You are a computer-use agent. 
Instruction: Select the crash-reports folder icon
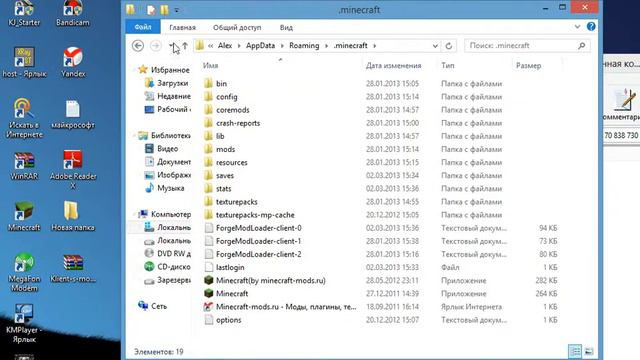[x=209, y=122]
